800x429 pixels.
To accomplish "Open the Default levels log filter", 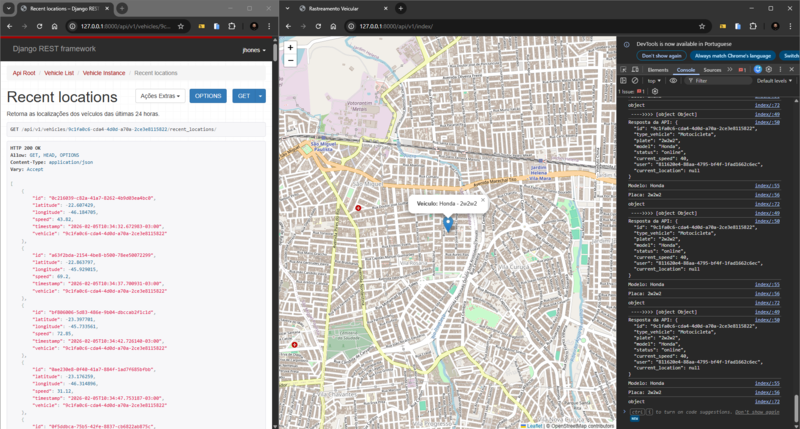I will click(775, 80).
